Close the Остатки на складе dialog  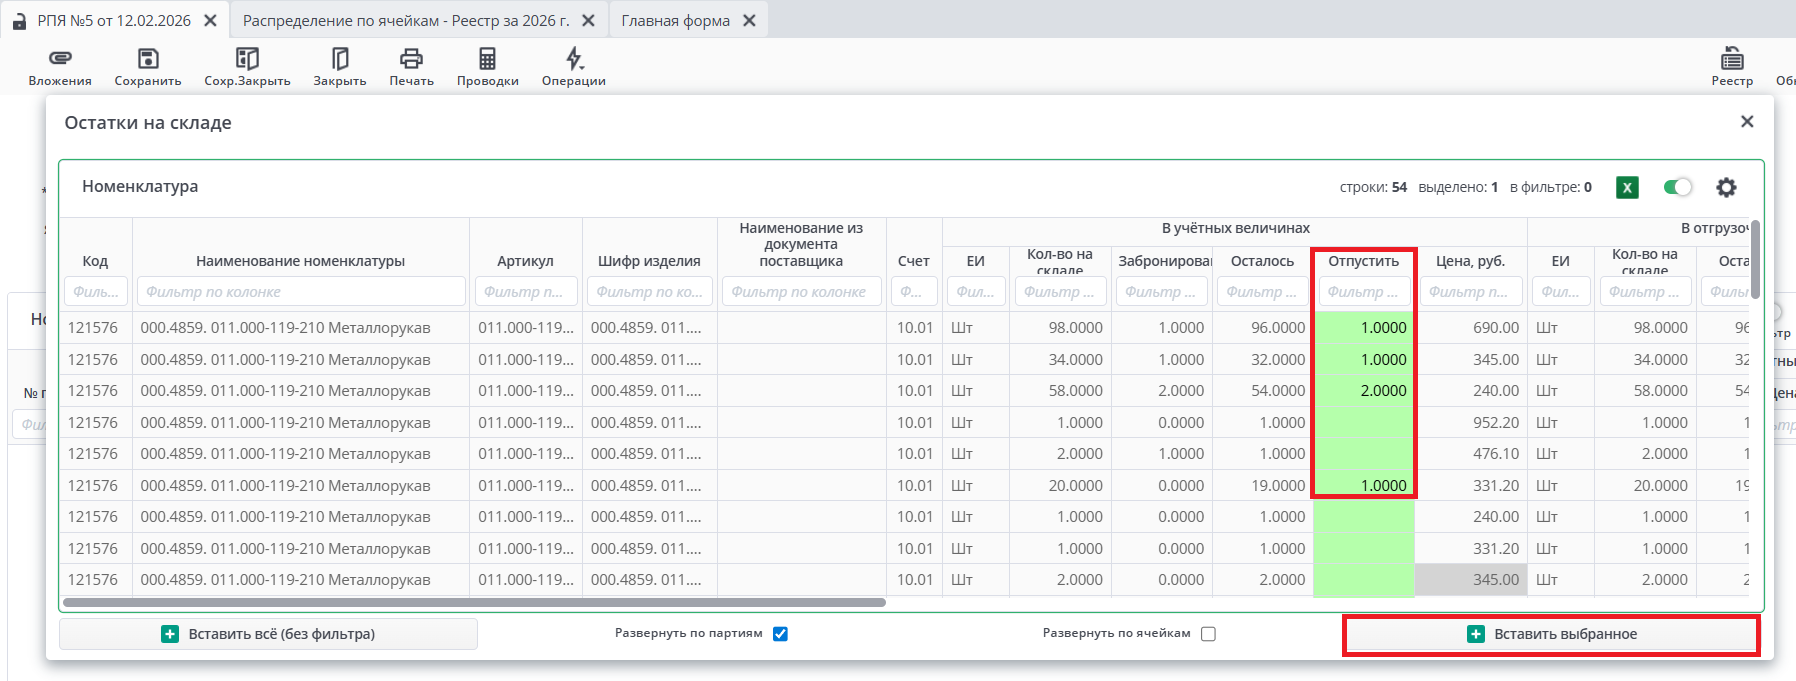tap(1747, 121)
